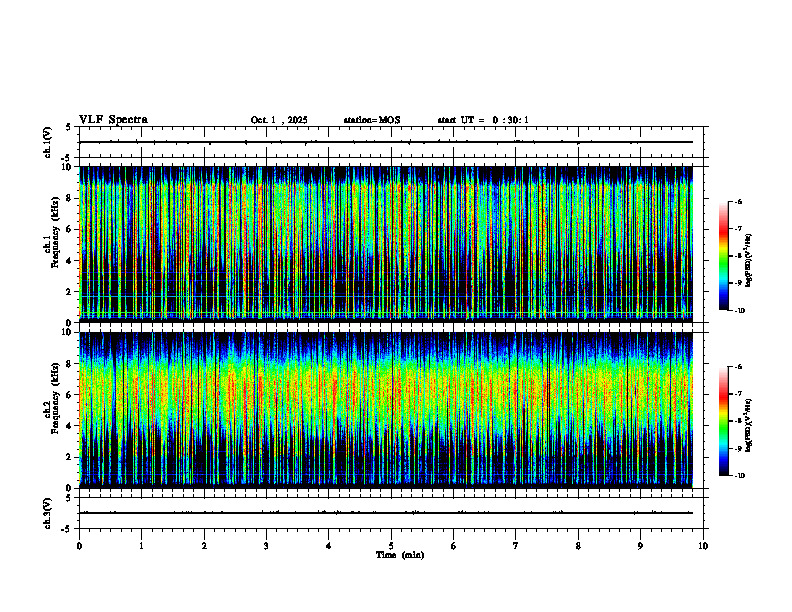Screen dimensions: 792x612
Task: Click the "-9" label on ch.2 colorbar
Action: coord(738,448)
